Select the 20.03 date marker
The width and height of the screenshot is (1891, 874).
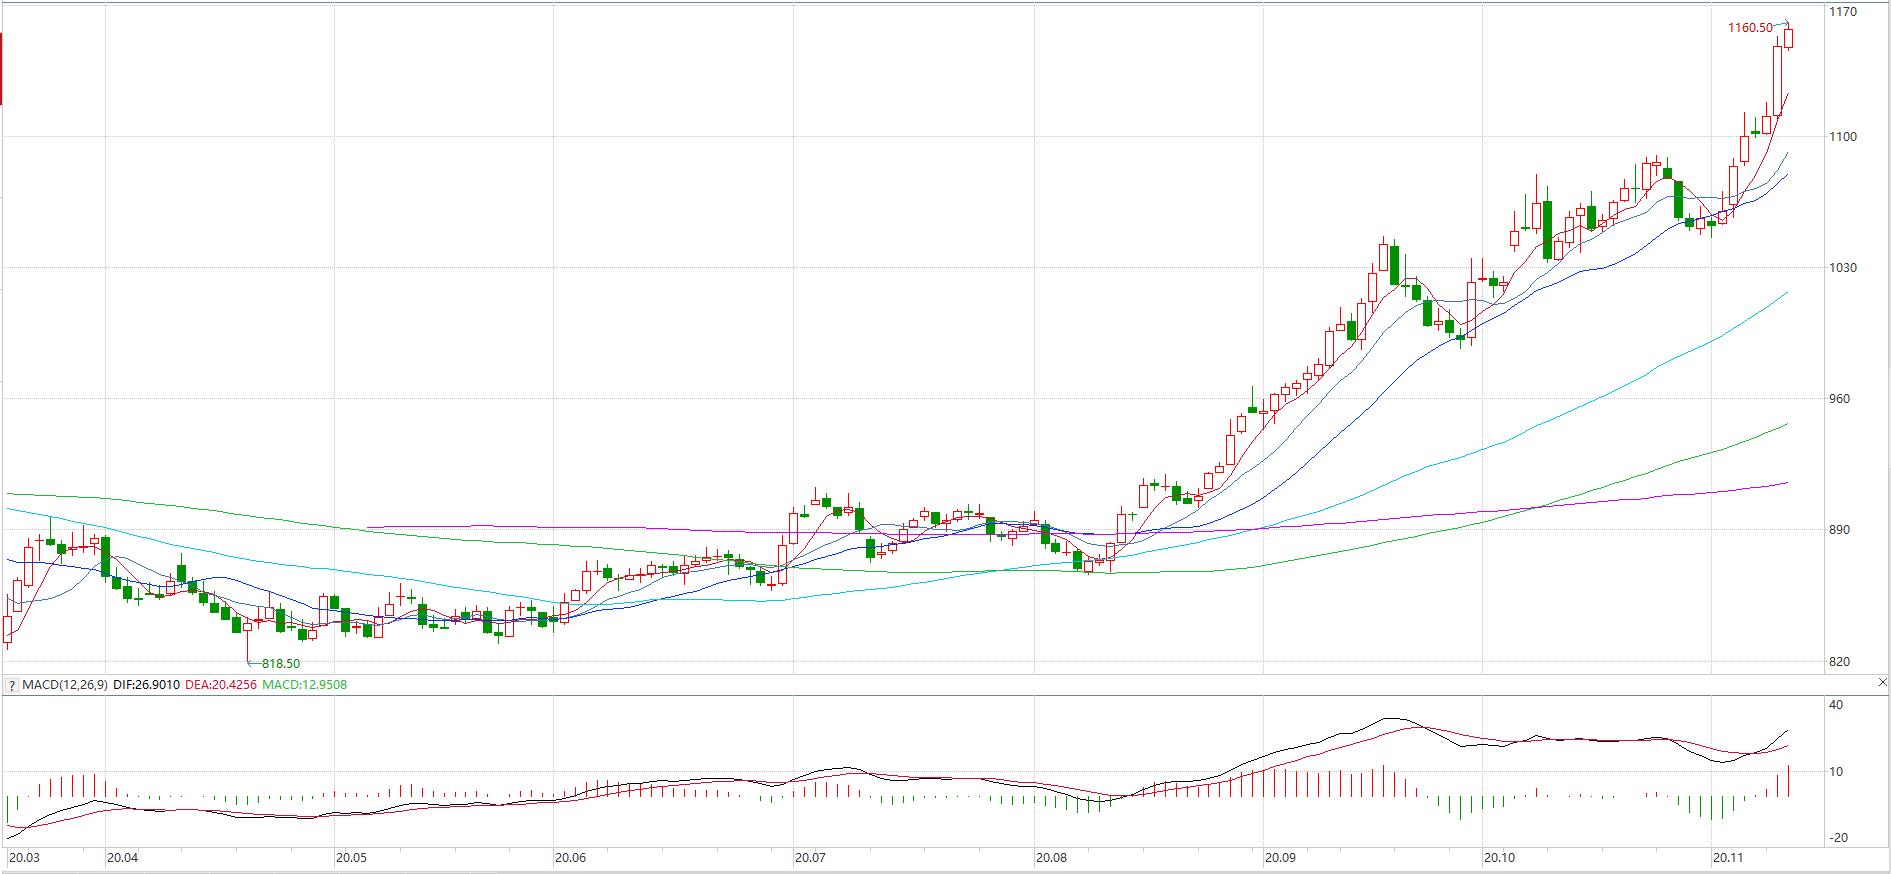[24, 858]
